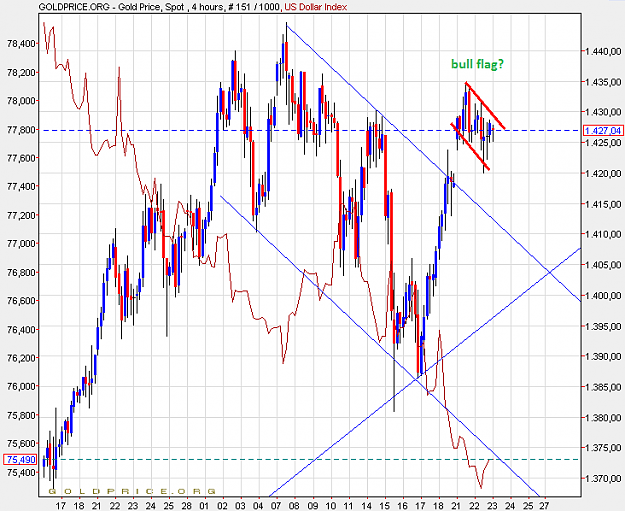The width and height of the screenshot is (625, 511).
Task: Click the GOLDPRICE.ORG title text
Action: [74, 7]
